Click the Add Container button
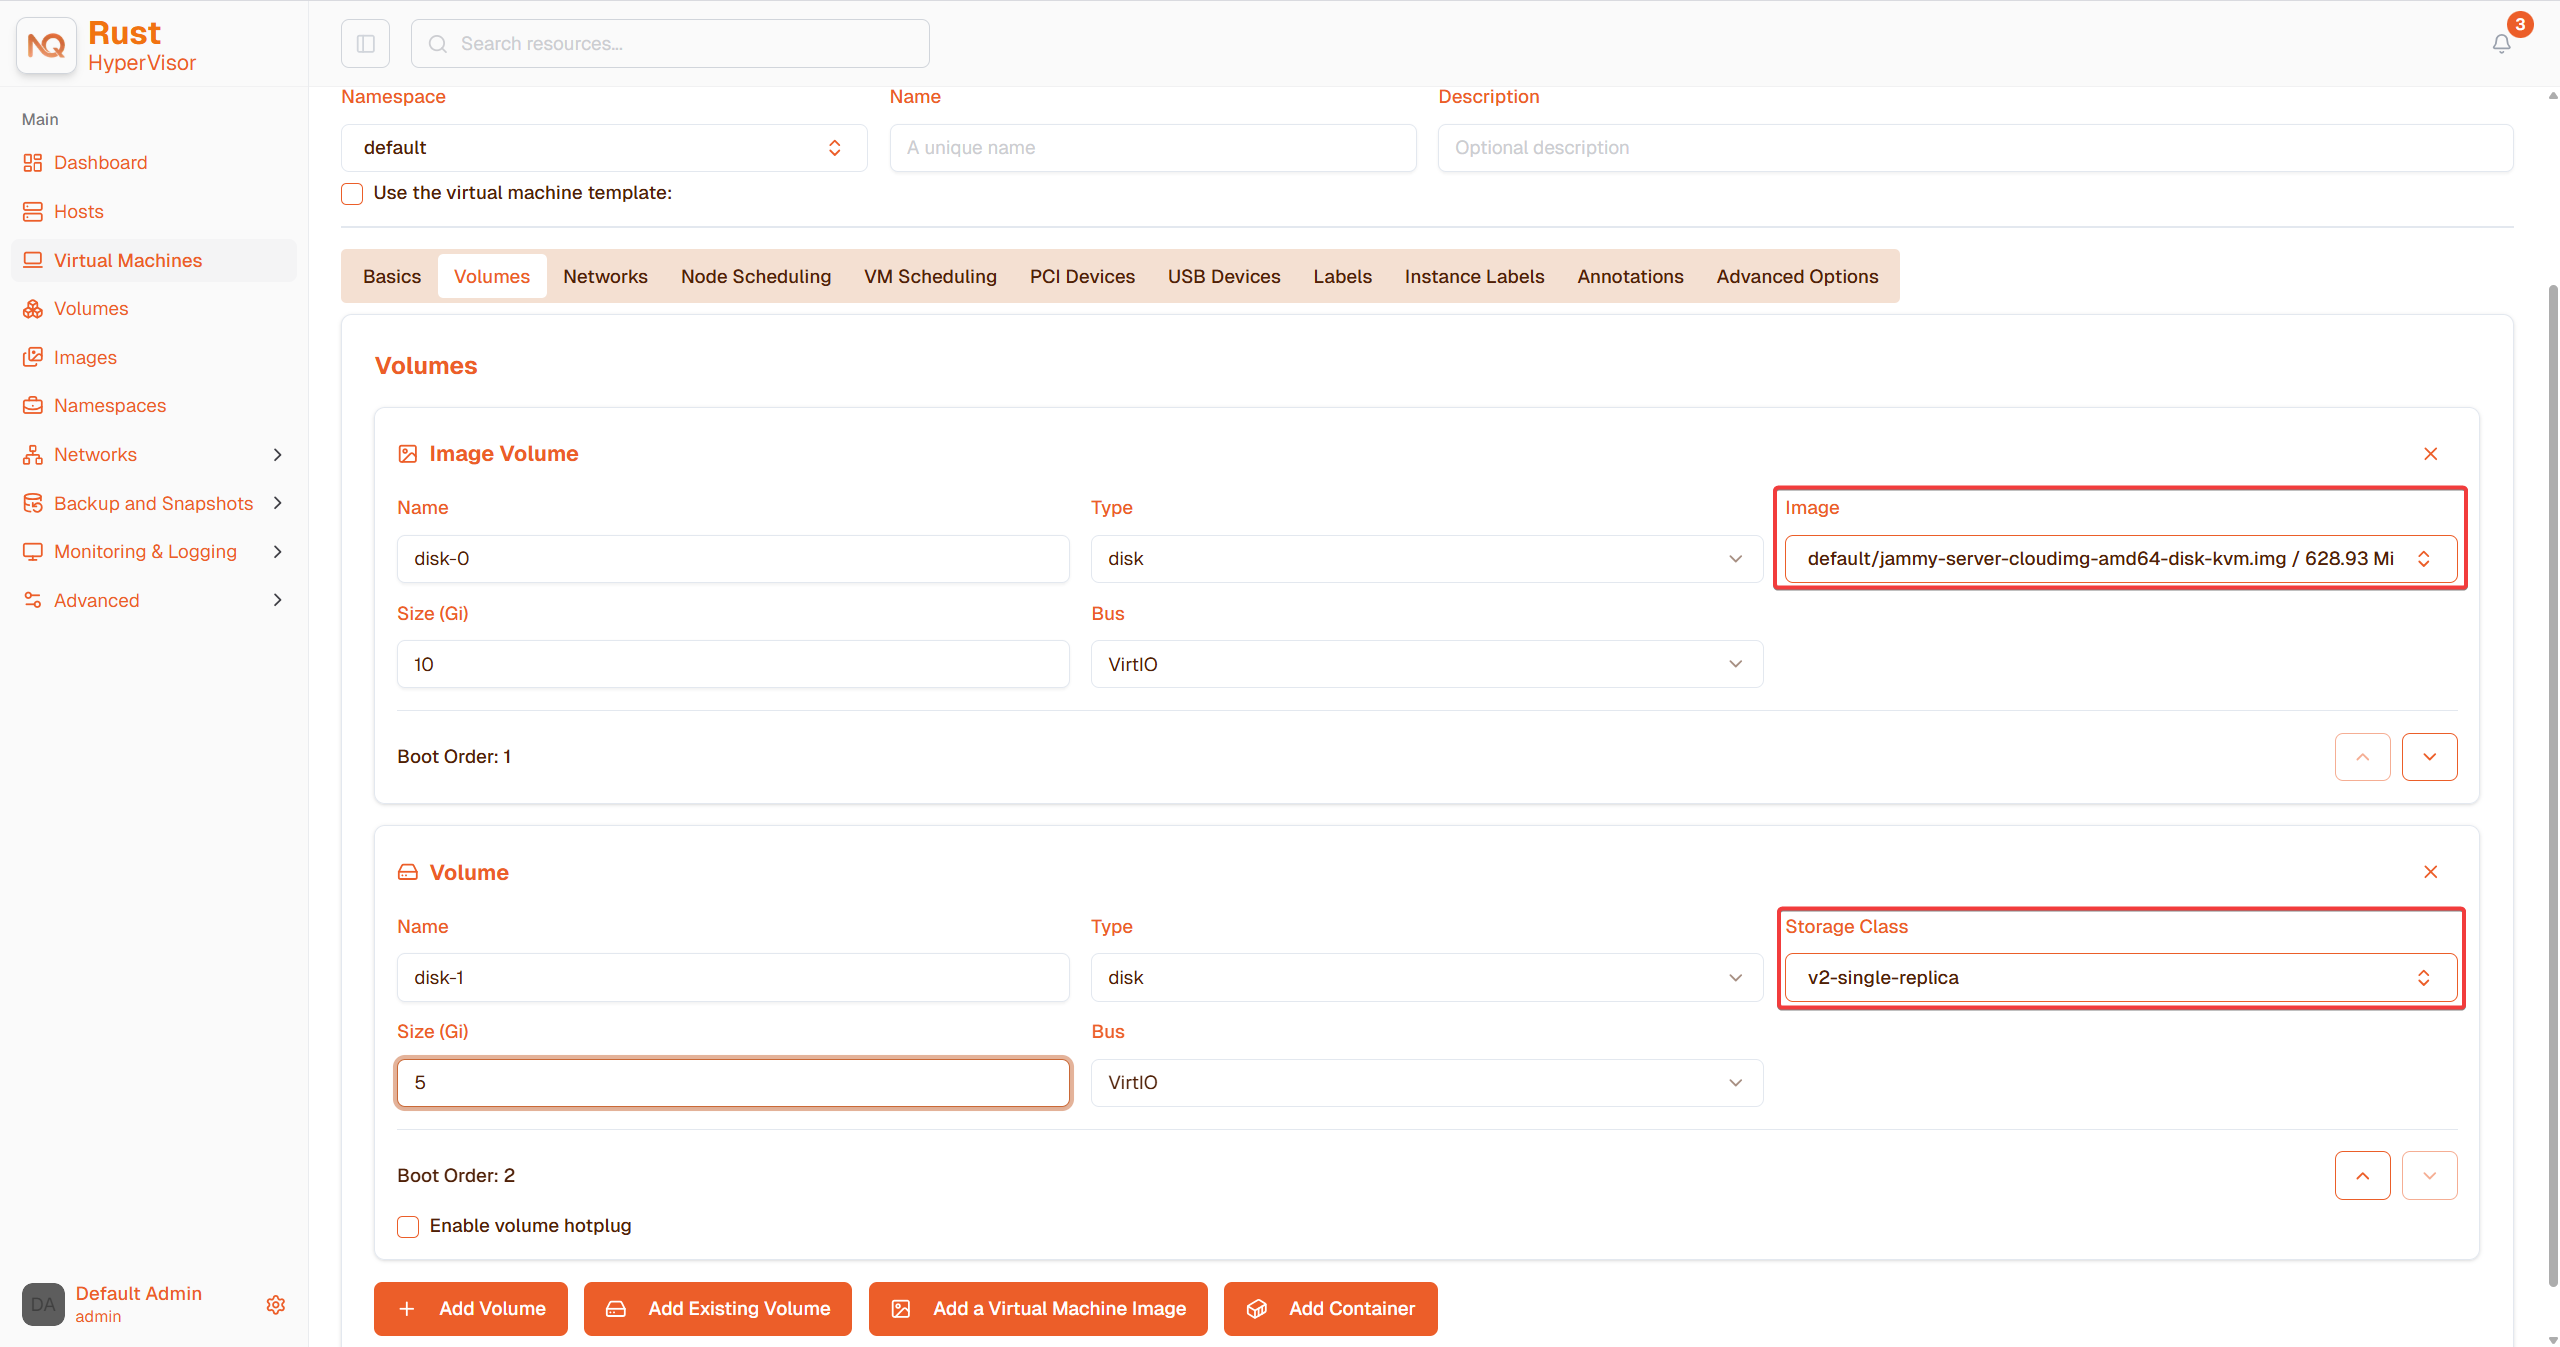The height and width of the screenshot is (1347, 2560). pos(1331,1309)
